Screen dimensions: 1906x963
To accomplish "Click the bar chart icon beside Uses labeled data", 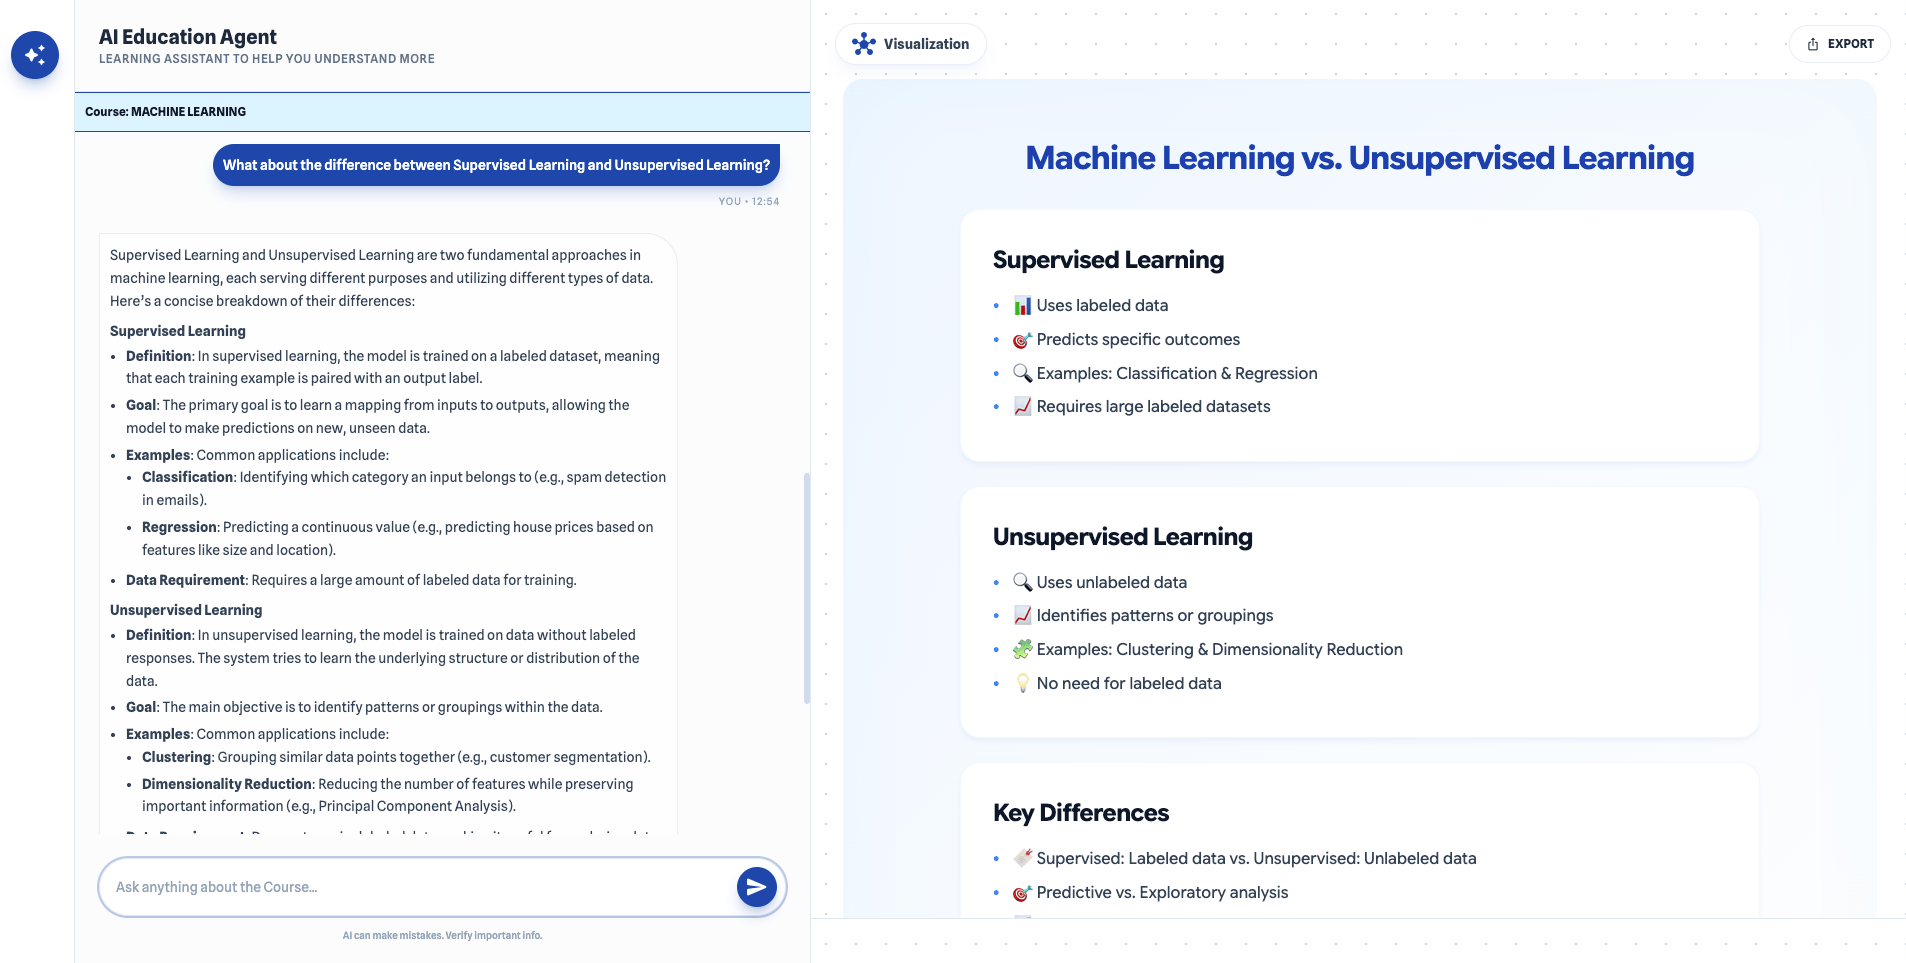I will tap(1022, 306).
